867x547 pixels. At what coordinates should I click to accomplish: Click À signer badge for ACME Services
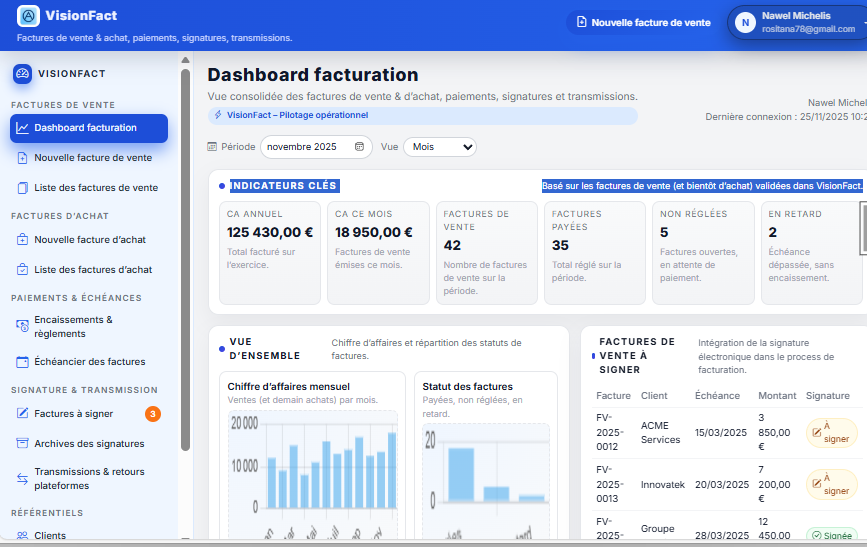pos(831,432)
